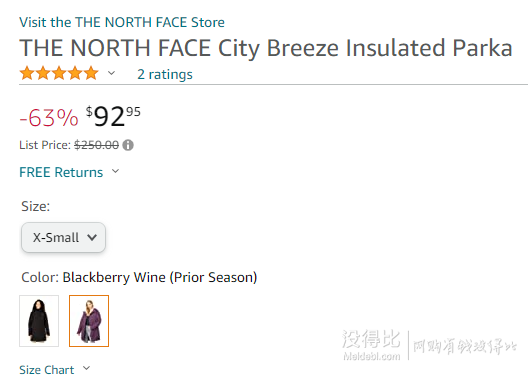Image resolution: width=528 pixels, height=380 pixels.
Task: Open the Size Chart link
Action: click(x=46, y=370)
